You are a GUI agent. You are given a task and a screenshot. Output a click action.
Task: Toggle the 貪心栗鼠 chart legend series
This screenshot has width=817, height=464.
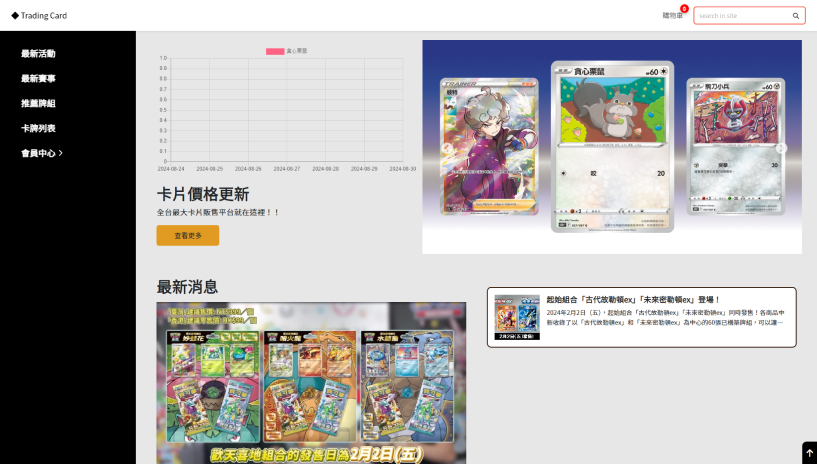[x=286, y=50]
